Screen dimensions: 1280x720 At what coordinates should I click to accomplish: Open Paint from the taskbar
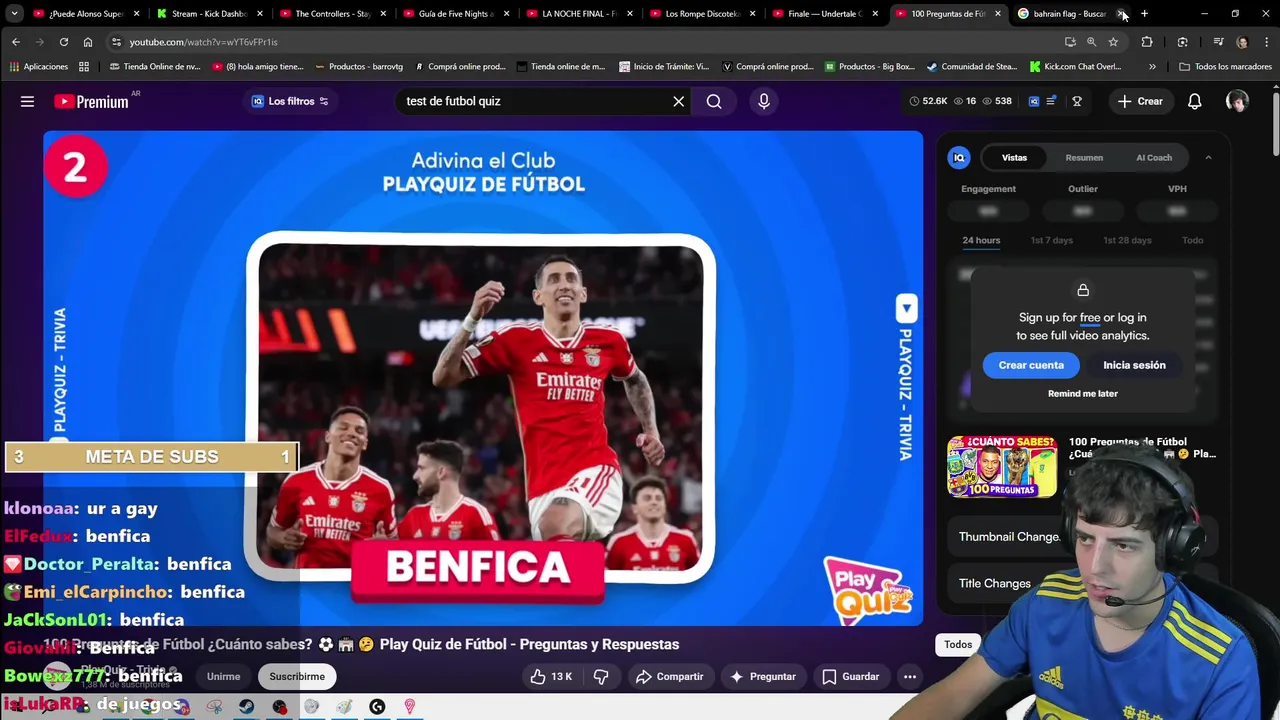[x=344, y=706]
